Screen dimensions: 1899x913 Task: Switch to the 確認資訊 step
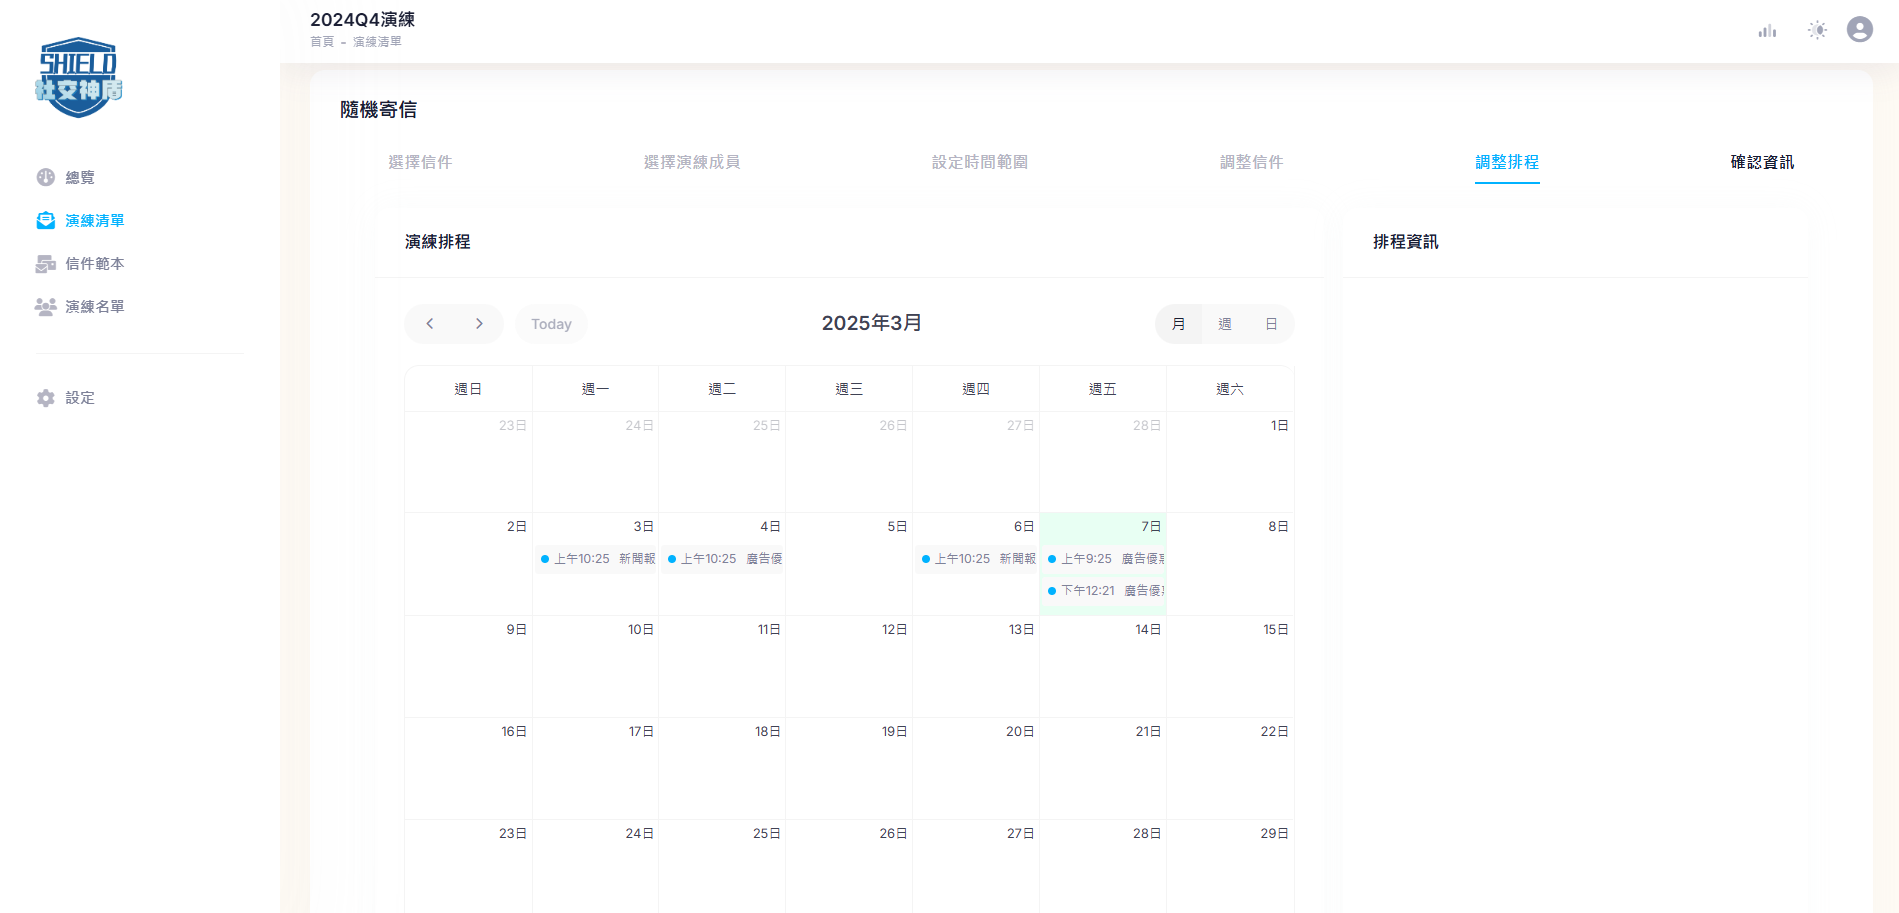1762,162
